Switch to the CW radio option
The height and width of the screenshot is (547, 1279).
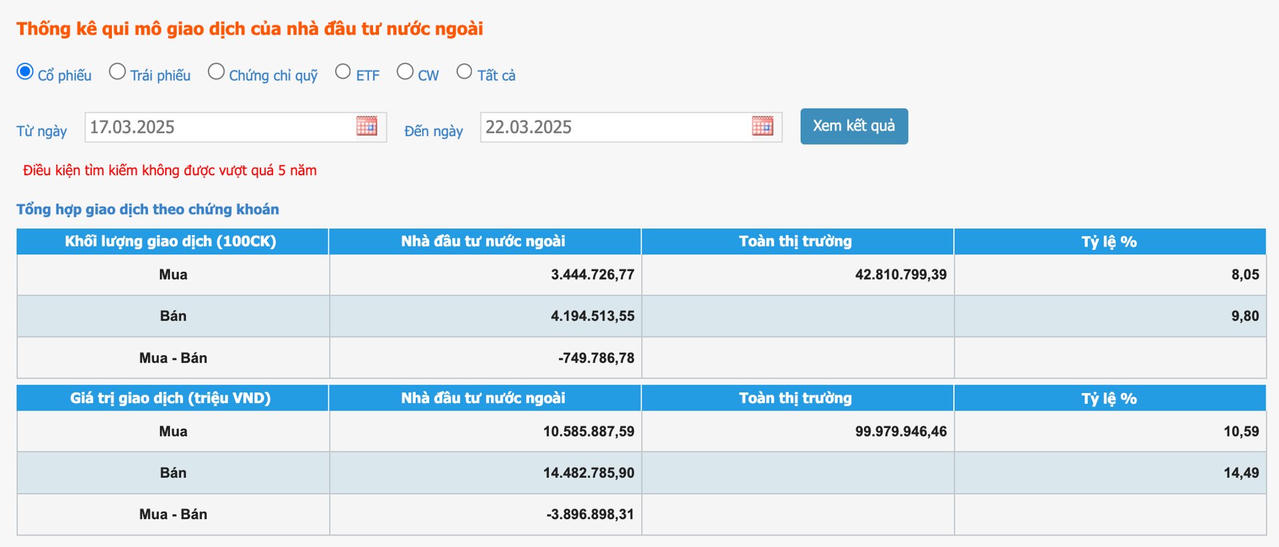point(405,72)
